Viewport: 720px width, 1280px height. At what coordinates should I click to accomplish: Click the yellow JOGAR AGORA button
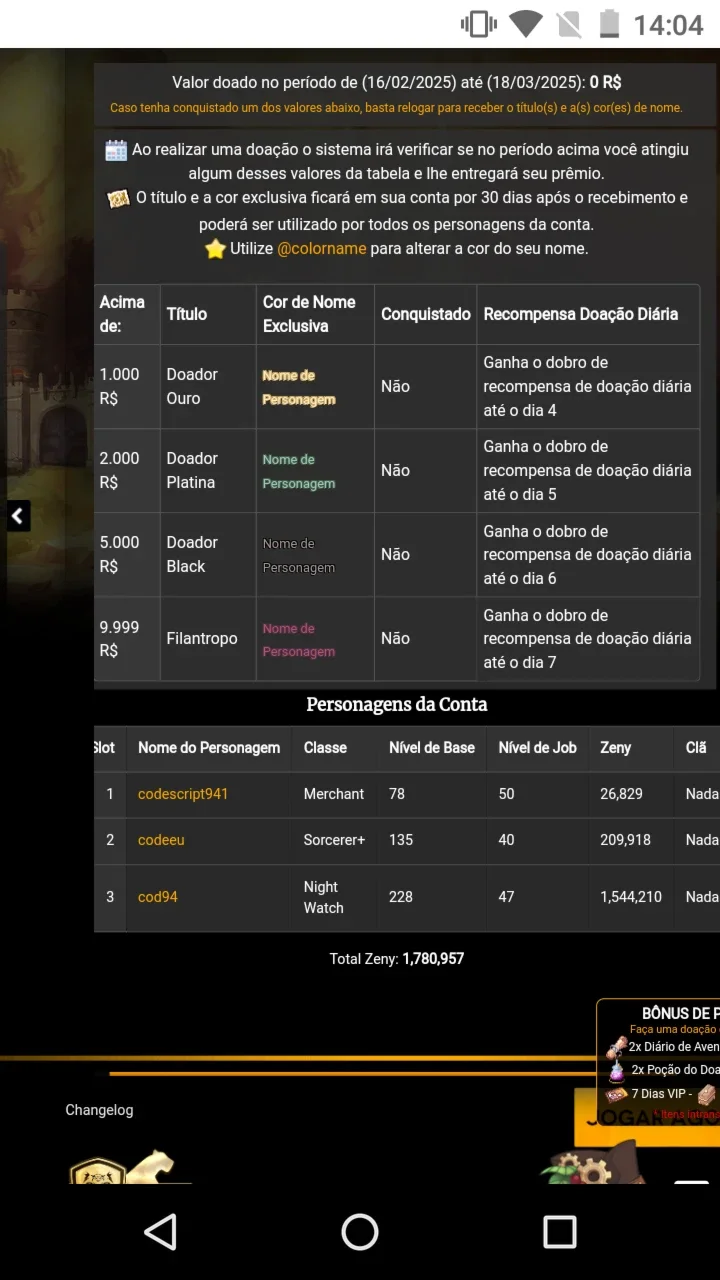click(647, 1117)
